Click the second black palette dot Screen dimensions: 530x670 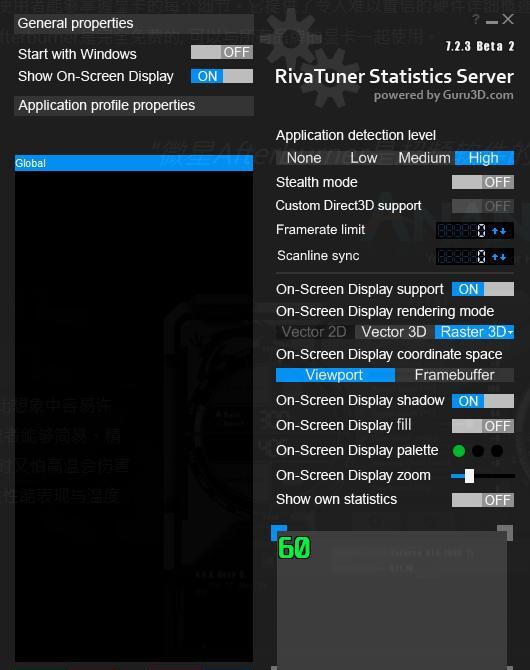(478, 451)
